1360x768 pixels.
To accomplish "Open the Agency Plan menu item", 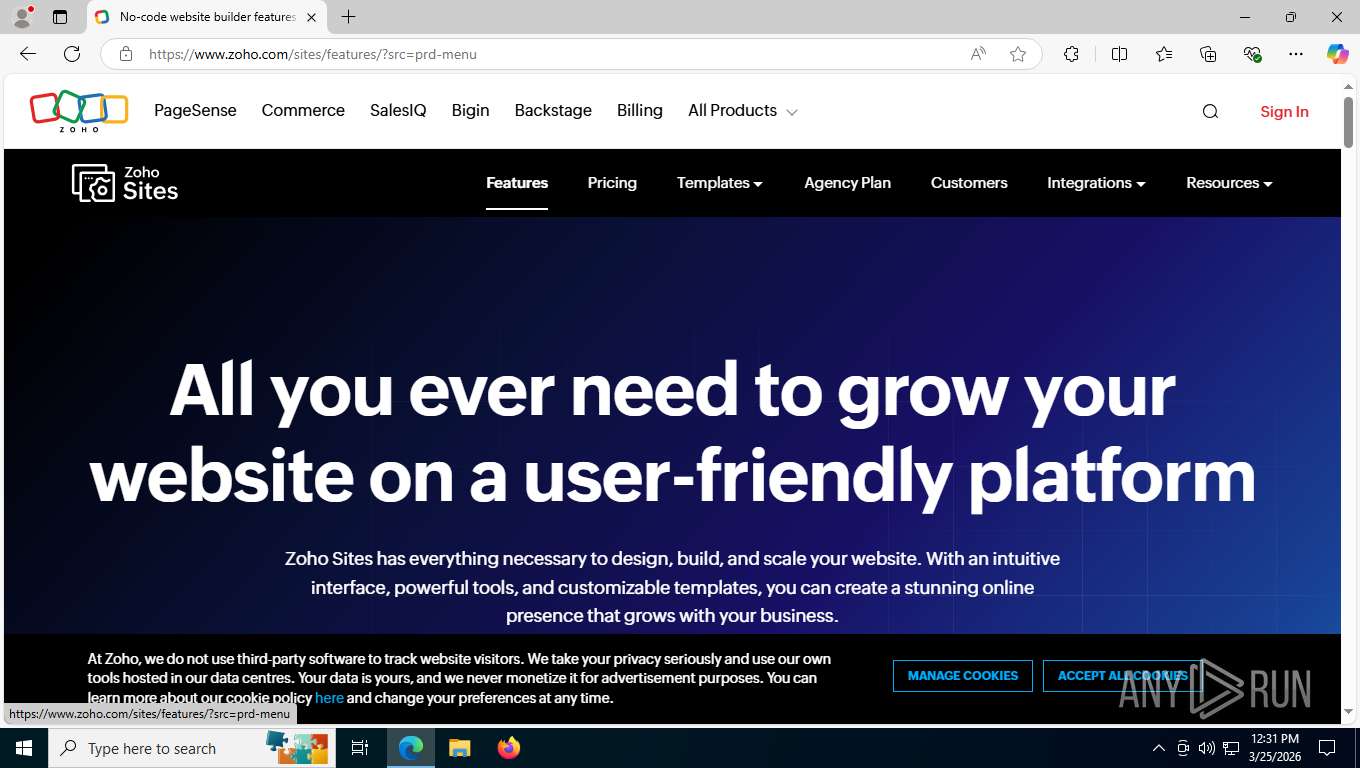I will pos(847,183).
